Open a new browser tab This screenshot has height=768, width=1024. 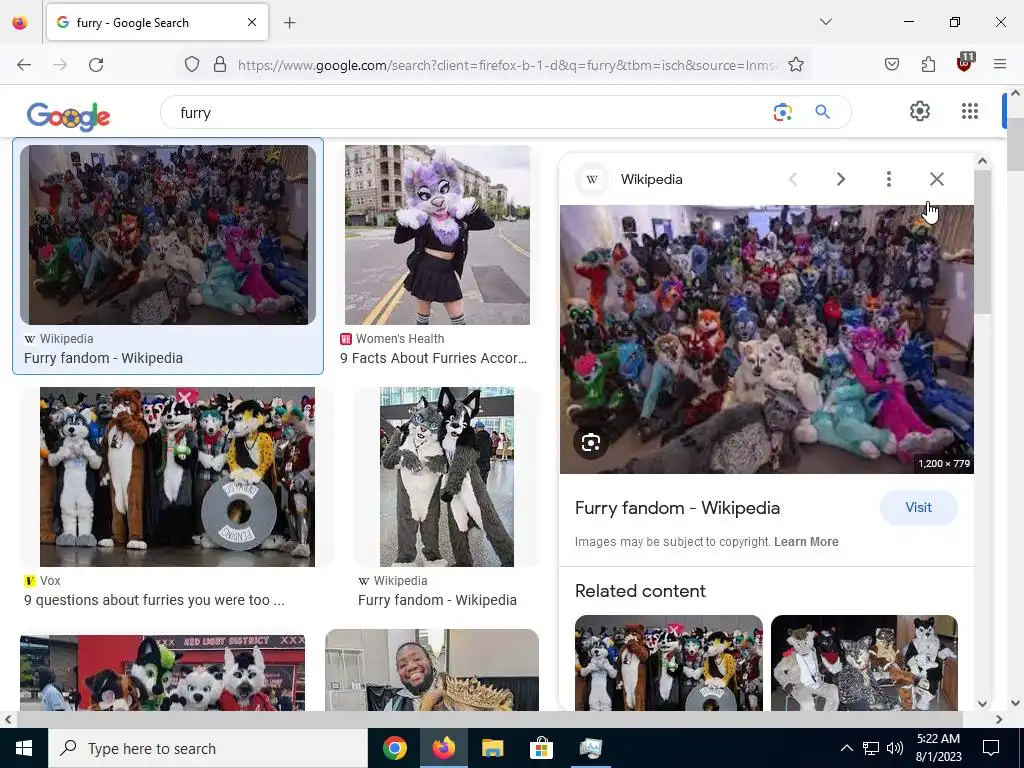tap(290, 23)
